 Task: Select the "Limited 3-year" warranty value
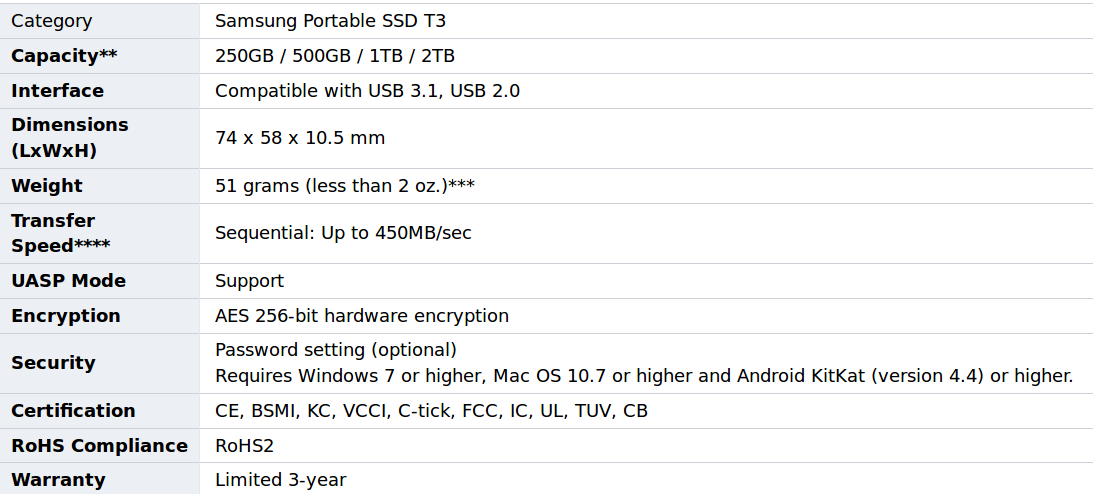click(x=281, y=480)
